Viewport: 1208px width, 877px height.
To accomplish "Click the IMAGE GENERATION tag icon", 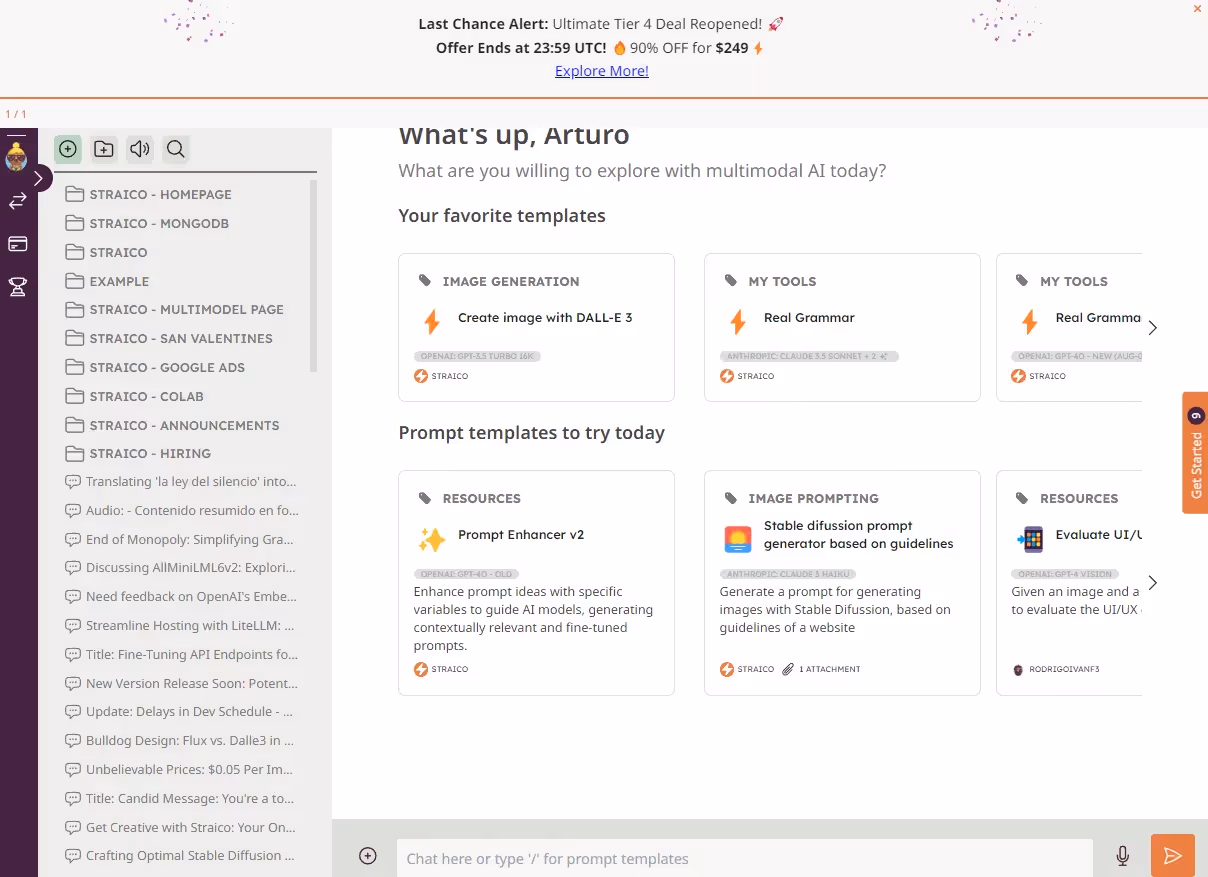I will pyautogui.click(x=425, y=281).
